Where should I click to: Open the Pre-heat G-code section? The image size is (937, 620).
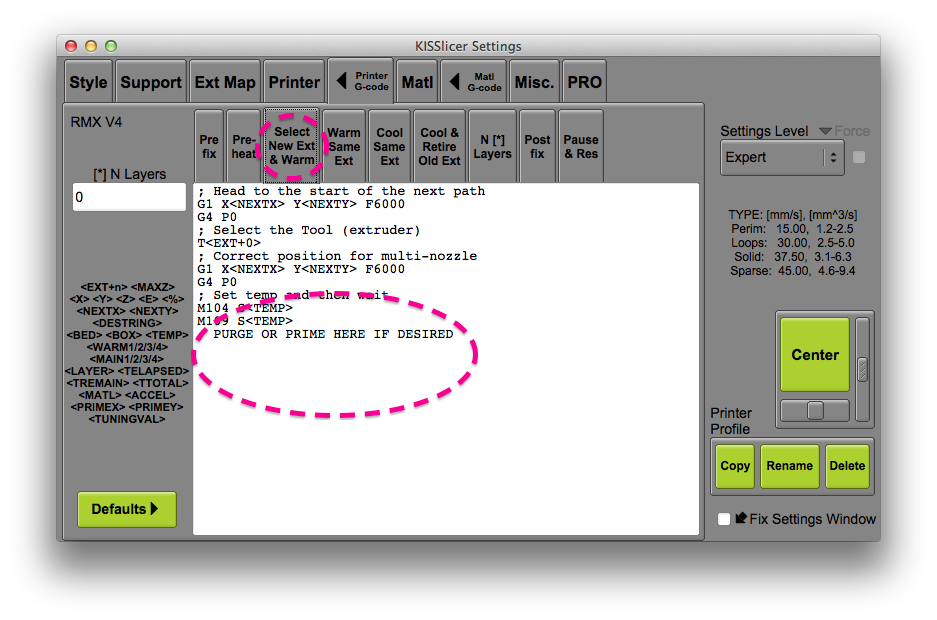[244, 146]
